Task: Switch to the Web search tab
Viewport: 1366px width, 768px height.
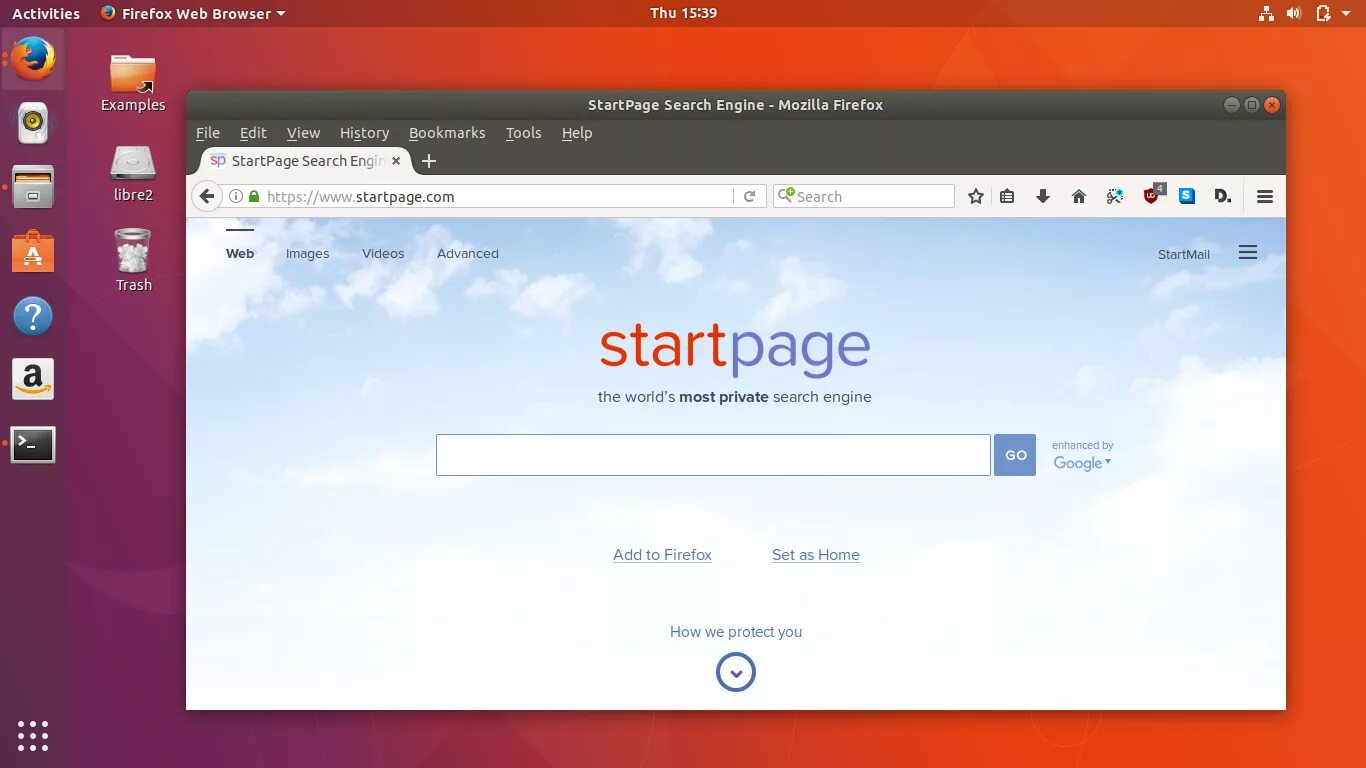Action: [240, 253]
